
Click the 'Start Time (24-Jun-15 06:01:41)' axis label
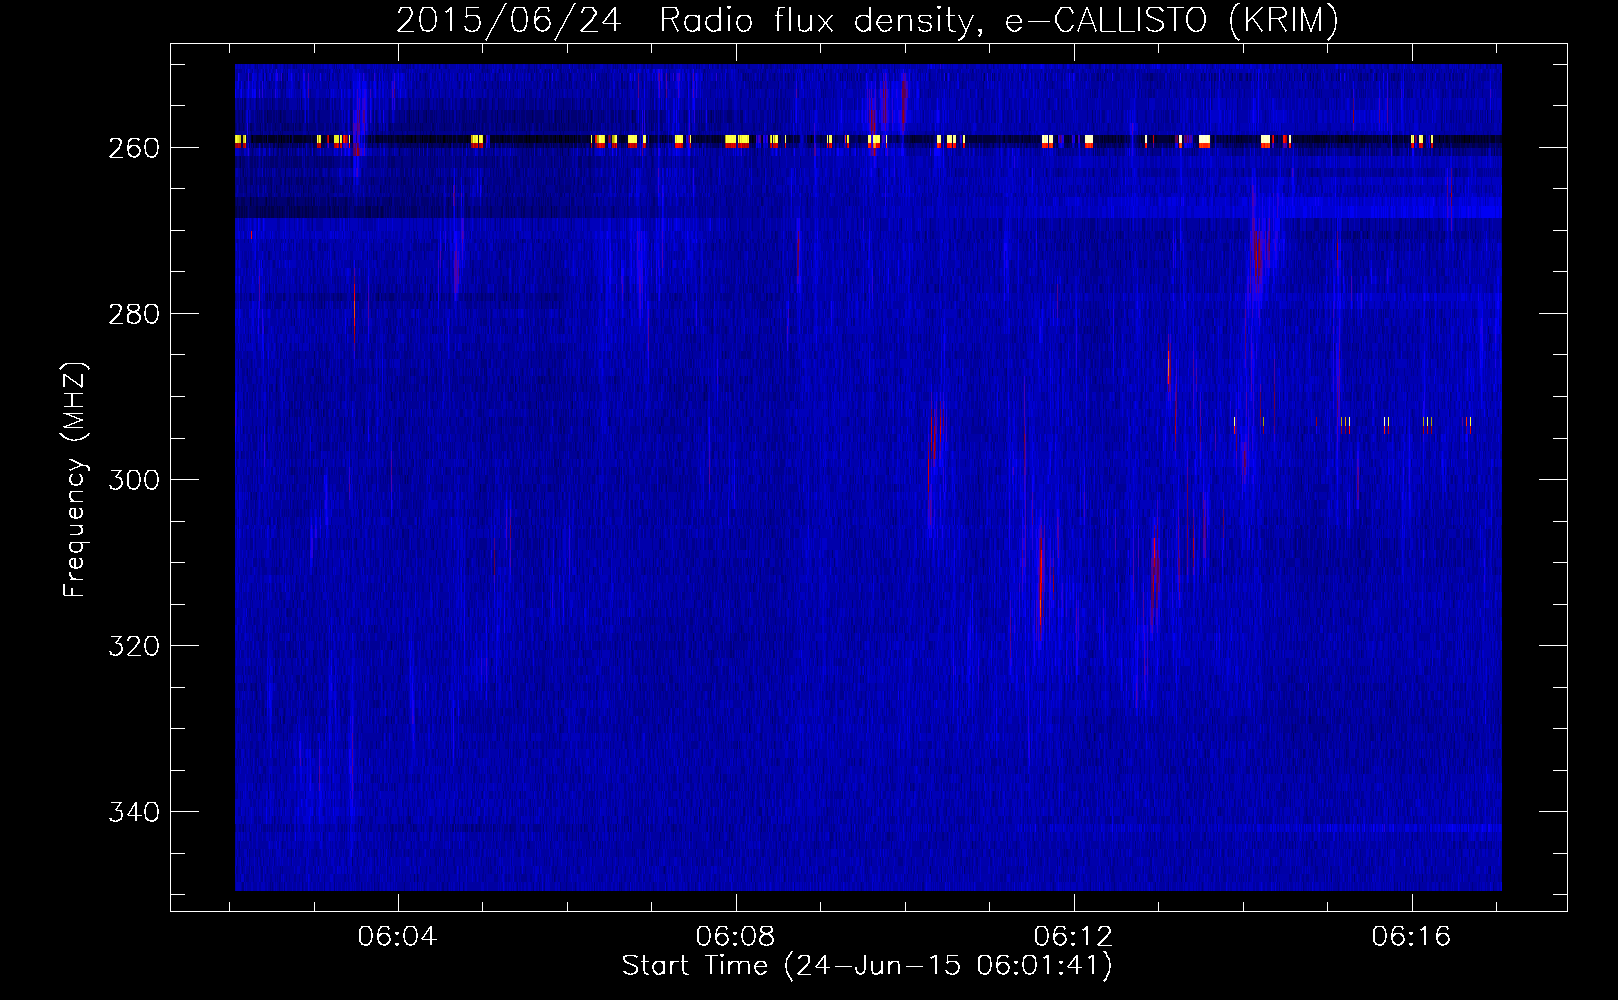click(x=867, y=966)
